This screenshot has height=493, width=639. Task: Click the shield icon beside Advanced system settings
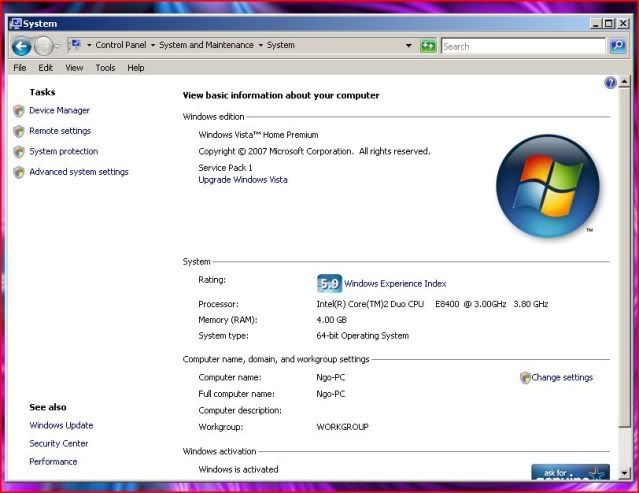coord(19,172)
